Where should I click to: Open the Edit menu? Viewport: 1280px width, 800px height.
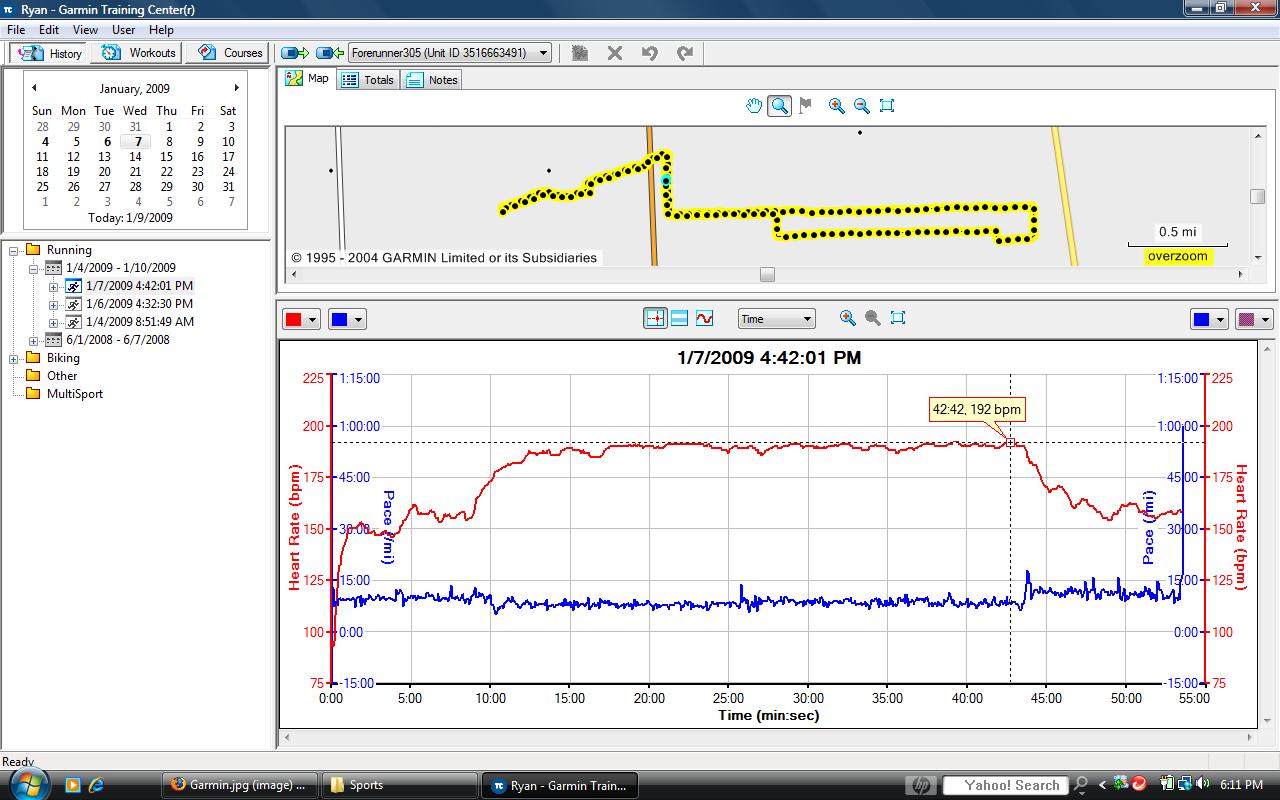coord(49,30)
